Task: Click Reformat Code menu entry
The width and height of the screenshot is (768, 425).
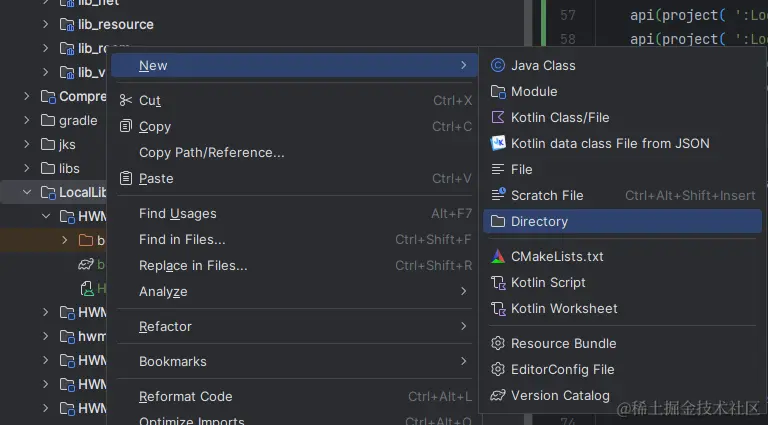Action: coord(186,396)
